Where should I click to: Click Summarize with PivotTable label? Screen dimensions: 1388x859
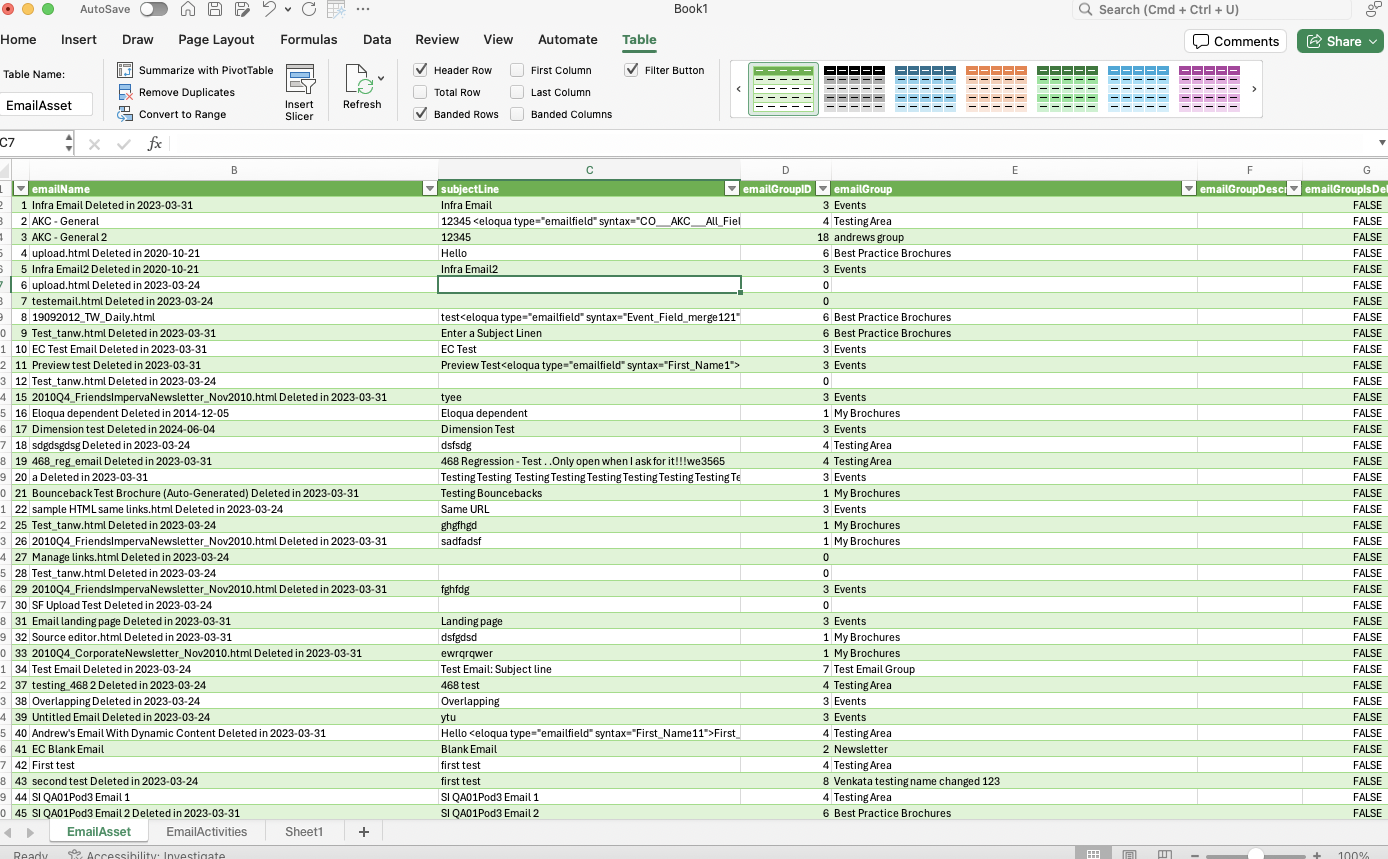pyautogui.click(x=206, y=70)
